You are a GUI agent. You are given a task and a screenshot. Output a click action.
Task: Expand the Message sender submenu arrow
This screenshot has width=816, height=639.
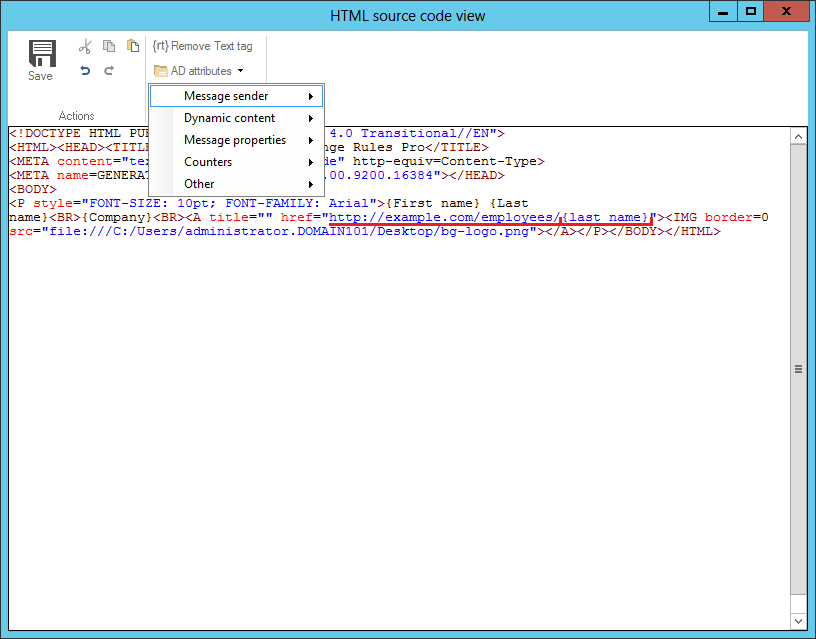coord(313,96)
